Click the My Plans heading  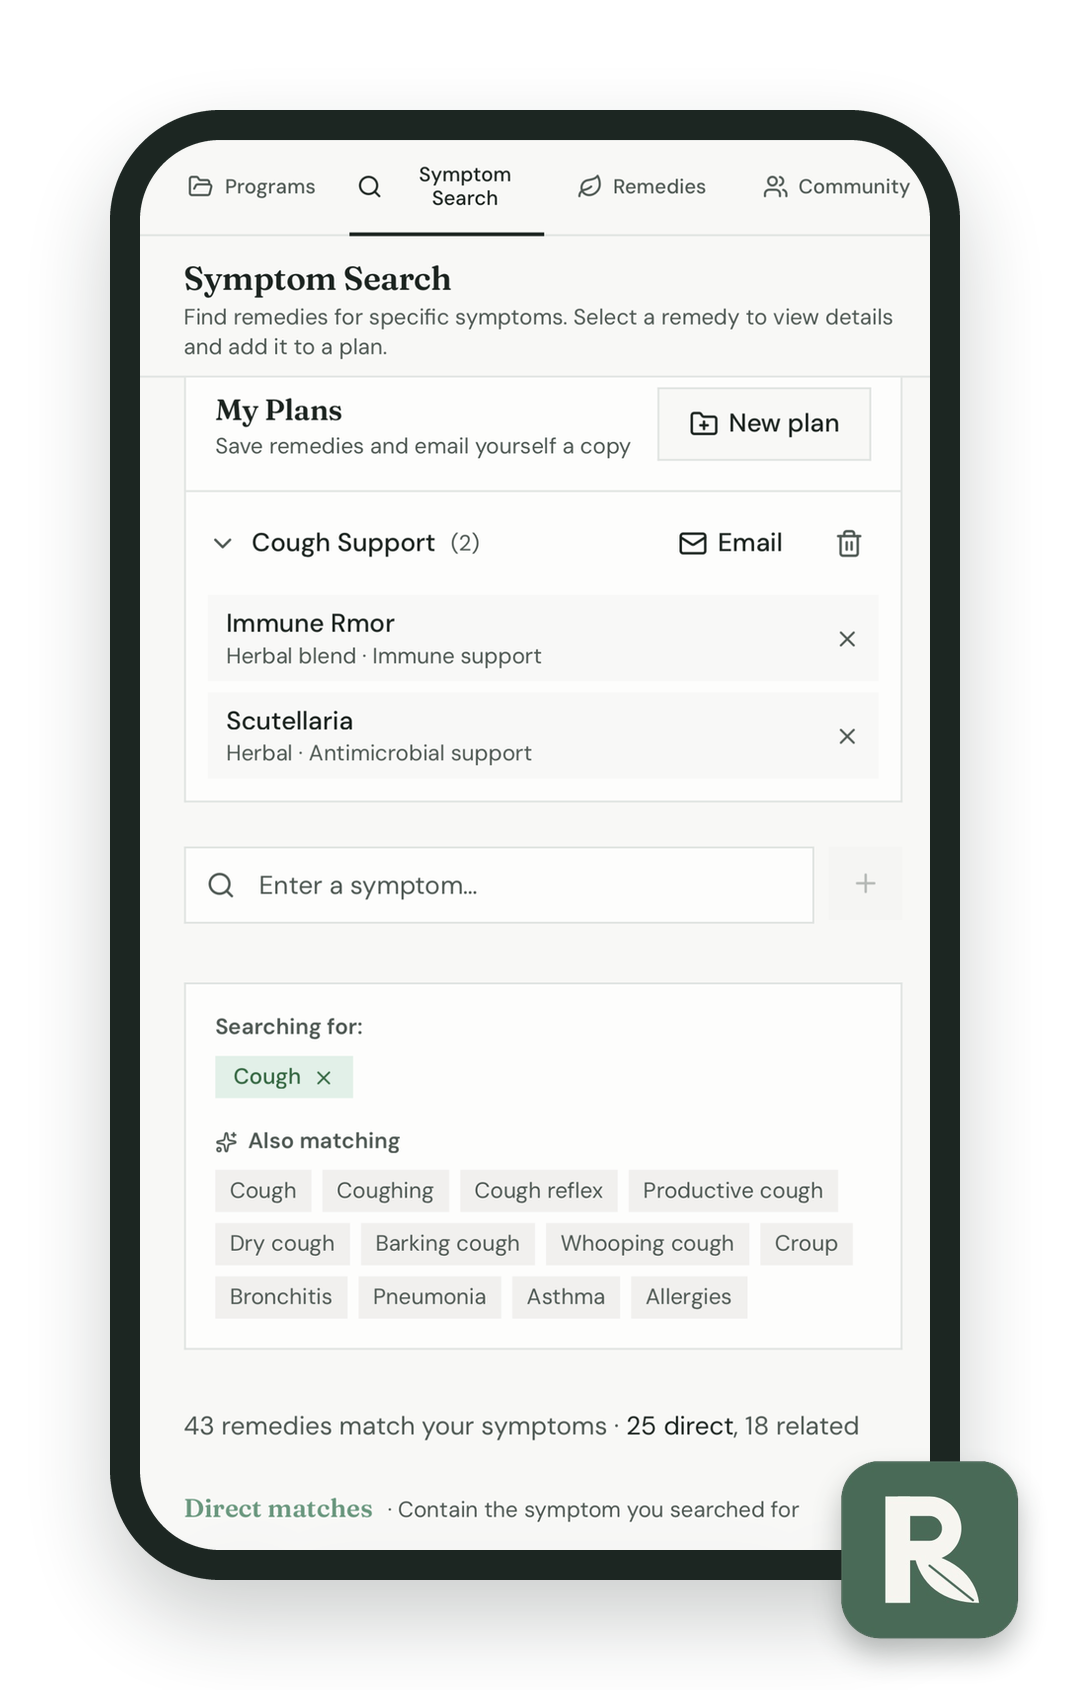pos(279,411)
